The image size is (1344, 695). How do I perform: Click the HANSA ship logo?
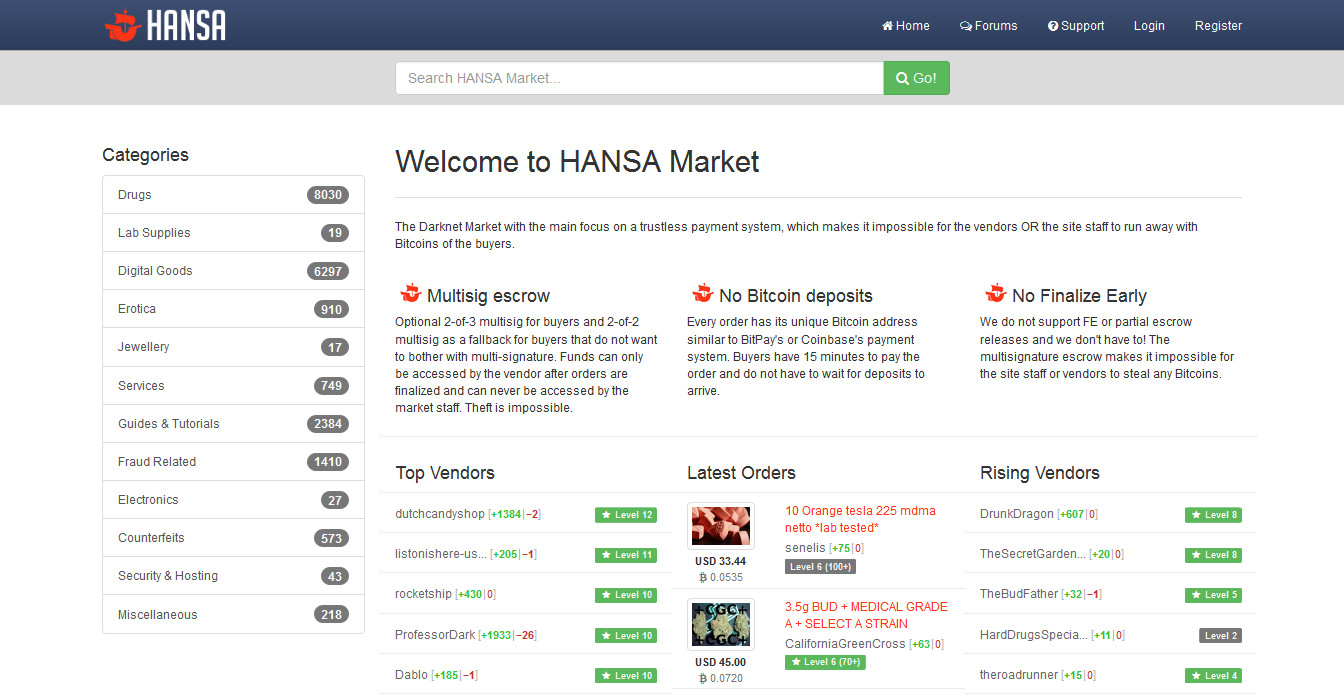[165, 25]
